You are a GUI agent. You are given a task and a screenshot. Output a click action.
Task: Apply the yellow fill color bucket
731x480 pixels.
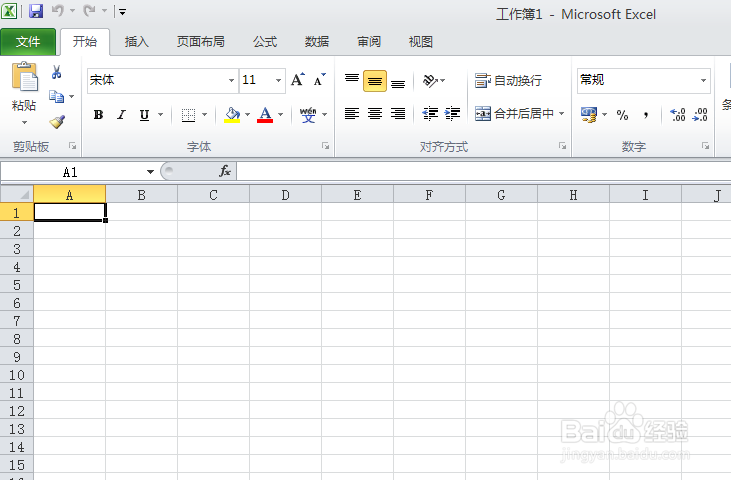click(x=232, y=115)
